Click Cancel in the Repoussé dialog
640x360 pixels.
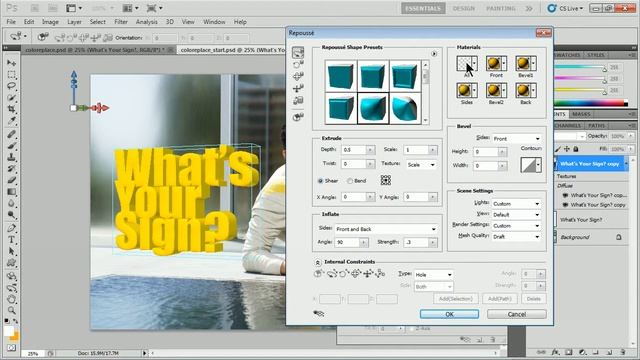pyautogui.click(x=517, y=314)
